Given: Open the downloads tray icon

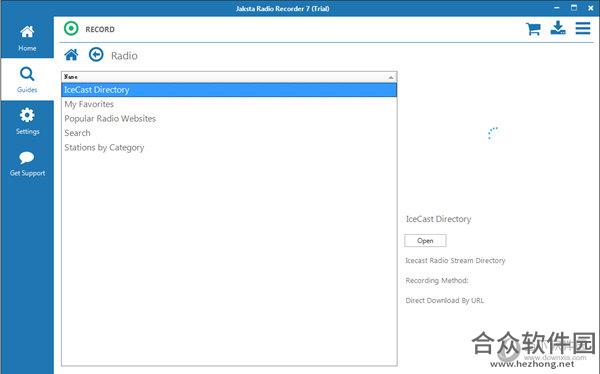Looking at the screenshot, I should 558,28.
